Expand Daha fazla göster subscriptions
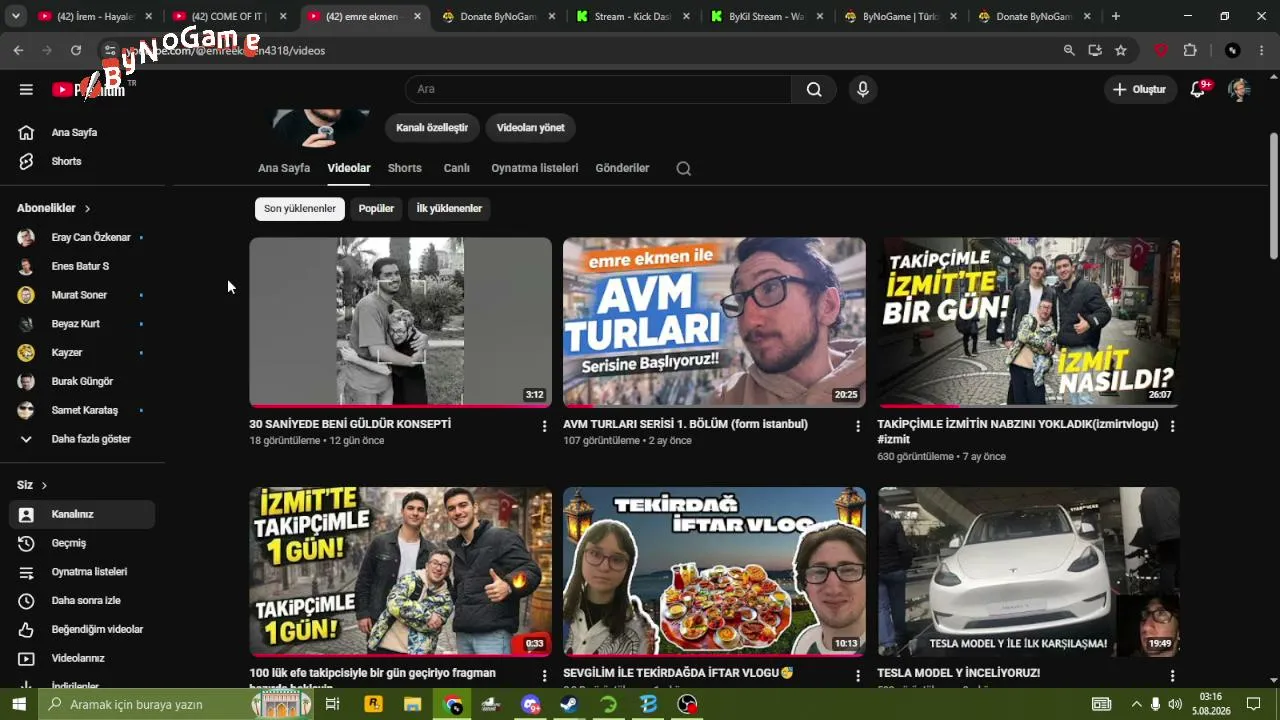This screenshot has height=720, width=1280. [x=82, y=439]
